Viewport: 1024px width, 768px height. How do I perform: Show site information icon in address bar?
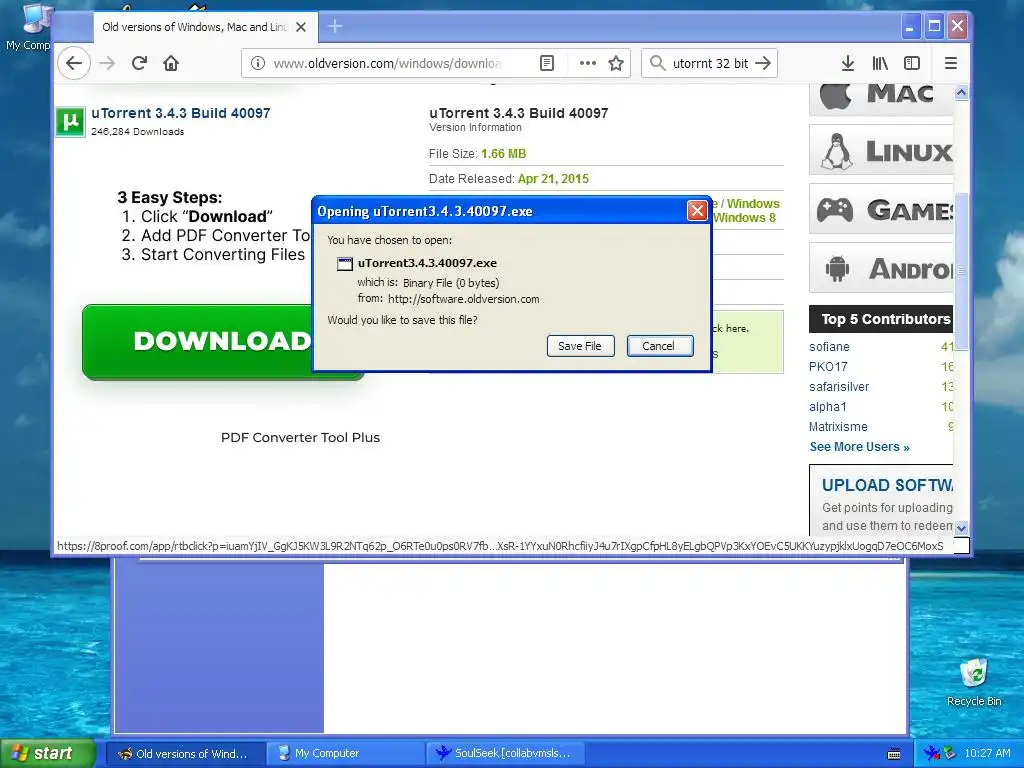[258, 63]
